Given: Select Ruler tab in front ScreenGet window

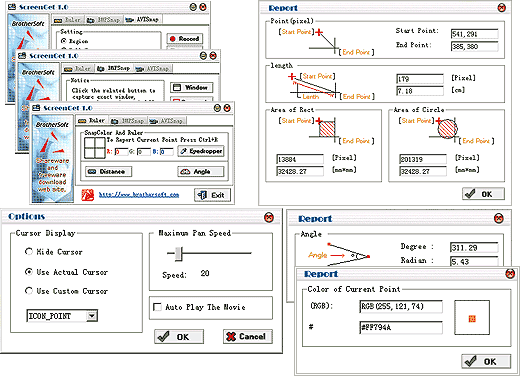Looking at the screenshot, I should pyautogui.click(x=91, y=120).
